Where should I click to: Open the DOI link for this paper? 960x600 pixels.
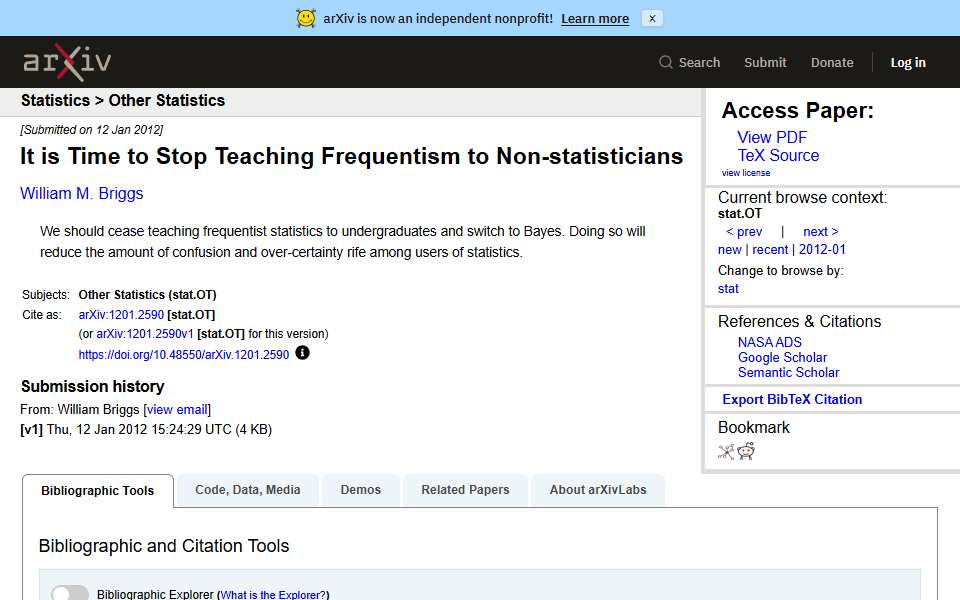coord(184,354)
